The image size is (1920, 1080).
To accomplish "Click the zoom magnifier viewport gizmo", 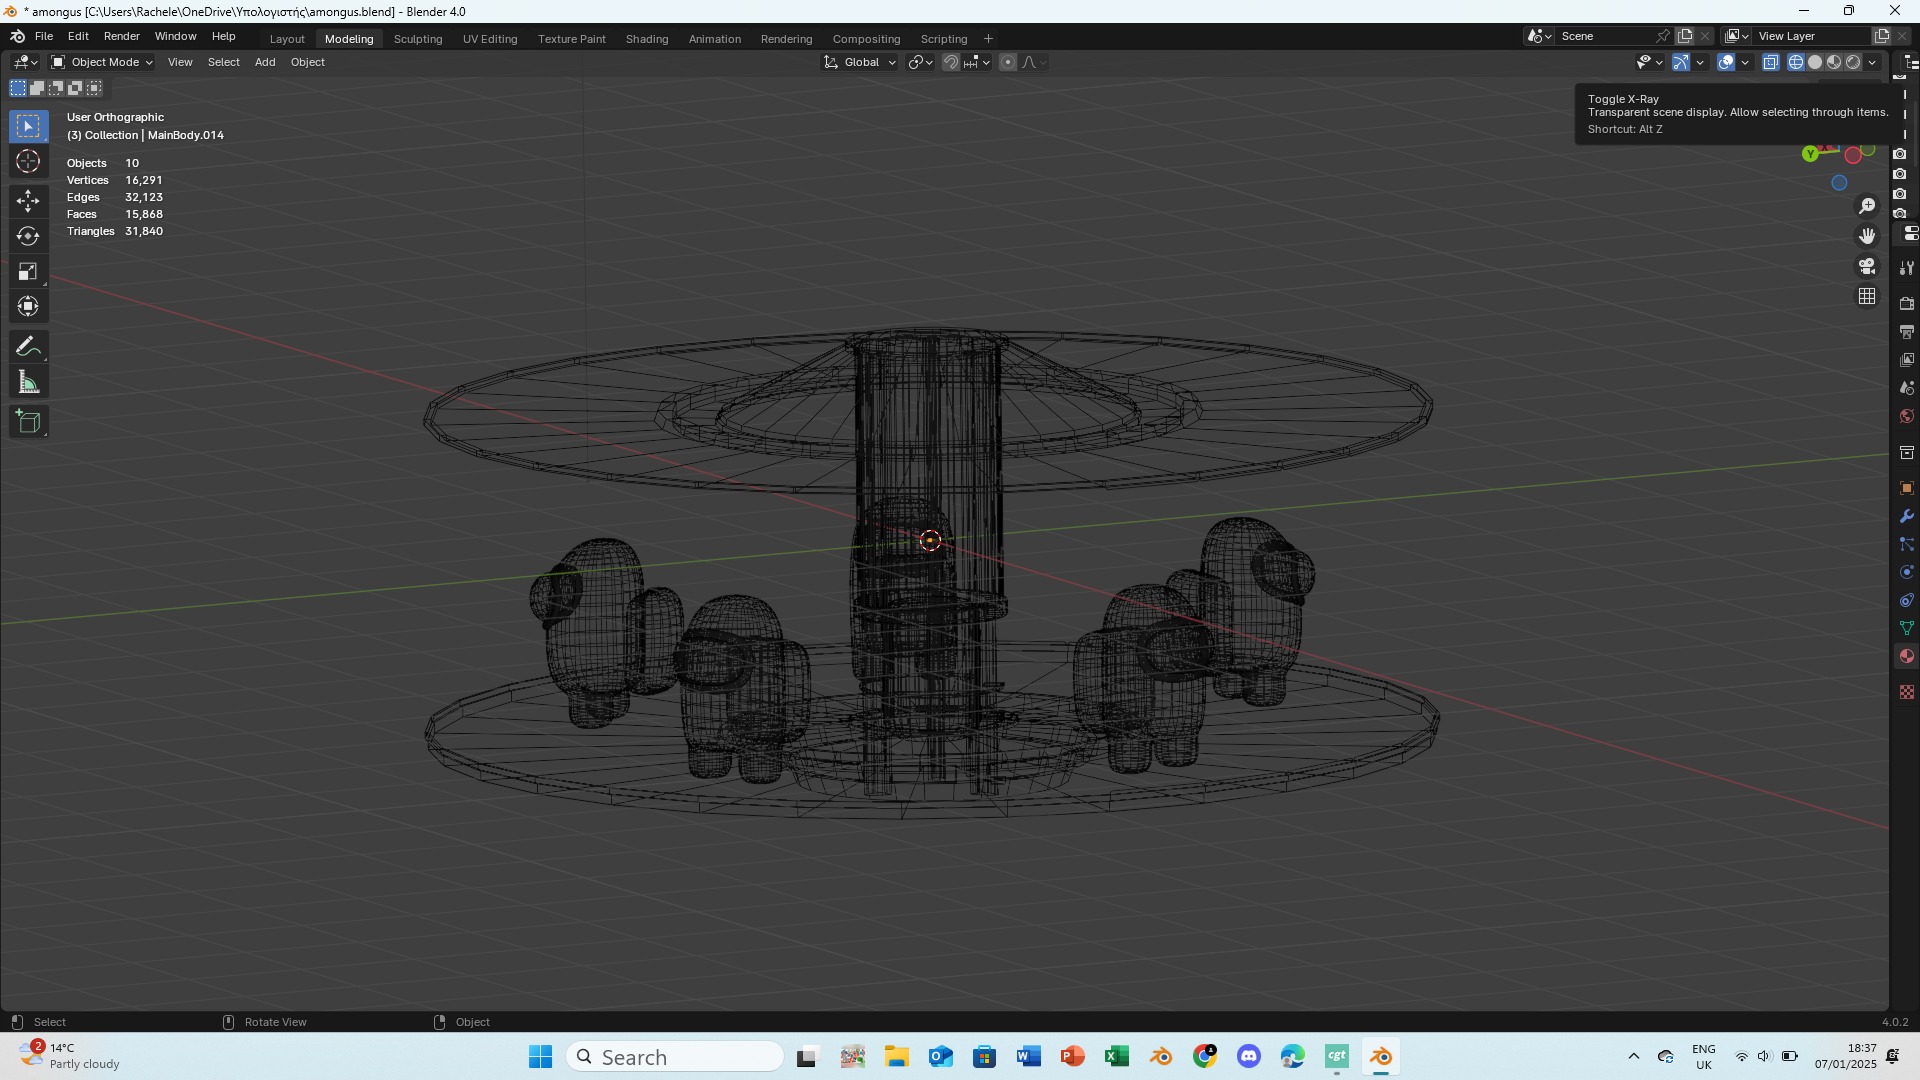I will click(x=1867, y=206).
